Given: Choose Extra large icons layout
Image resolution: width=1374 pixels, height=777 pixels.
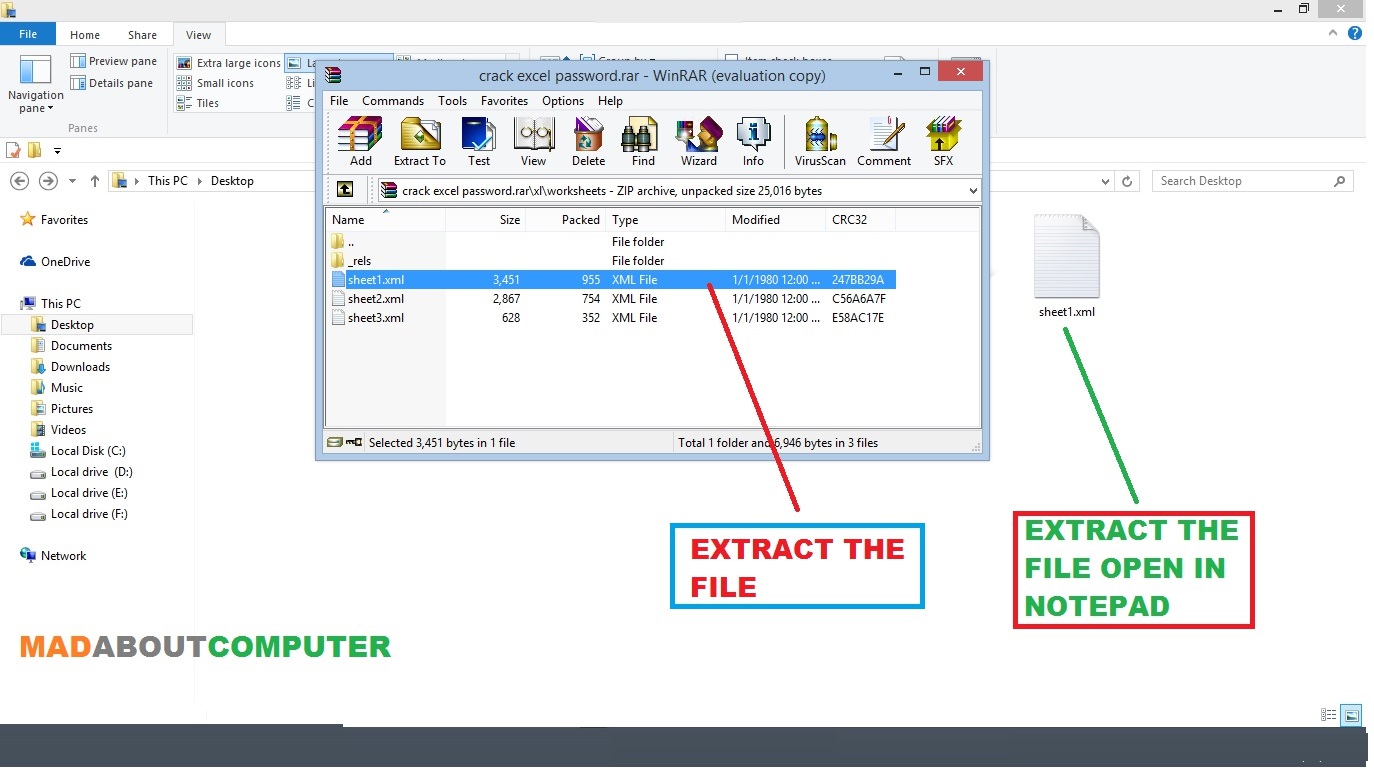Looking at the screenshot, I should pos(229,63).
